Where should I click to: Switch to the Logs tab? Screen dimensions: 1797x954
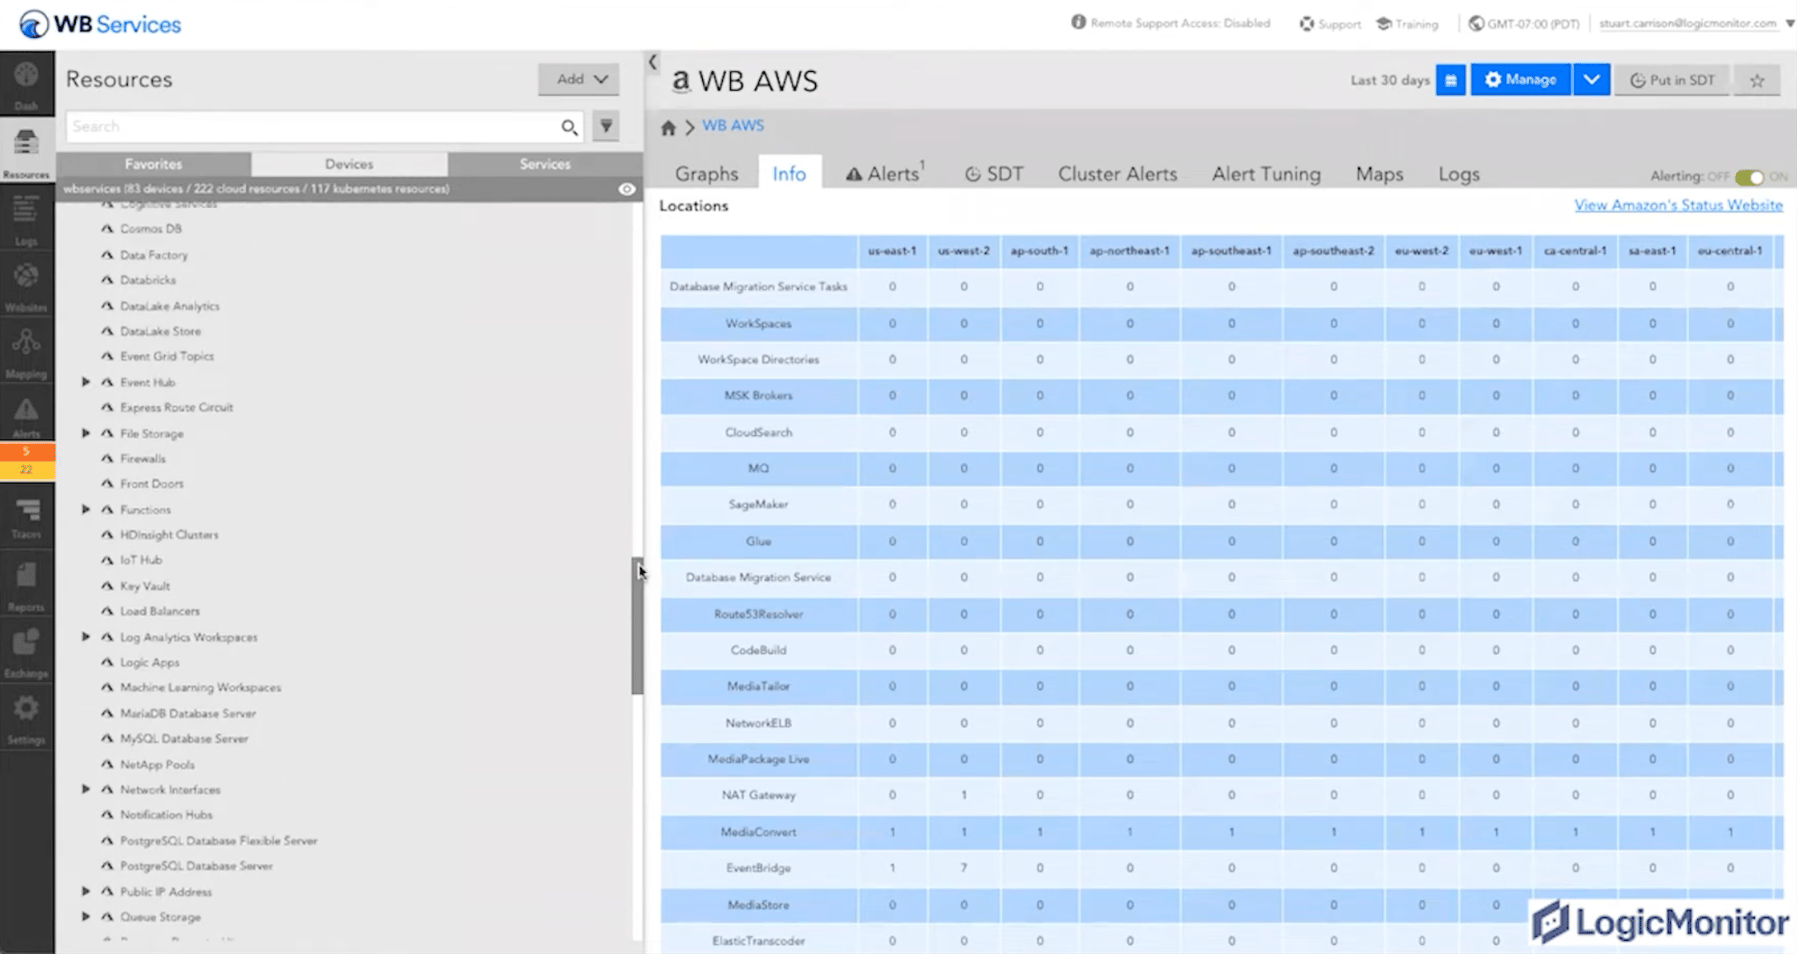1458,174
